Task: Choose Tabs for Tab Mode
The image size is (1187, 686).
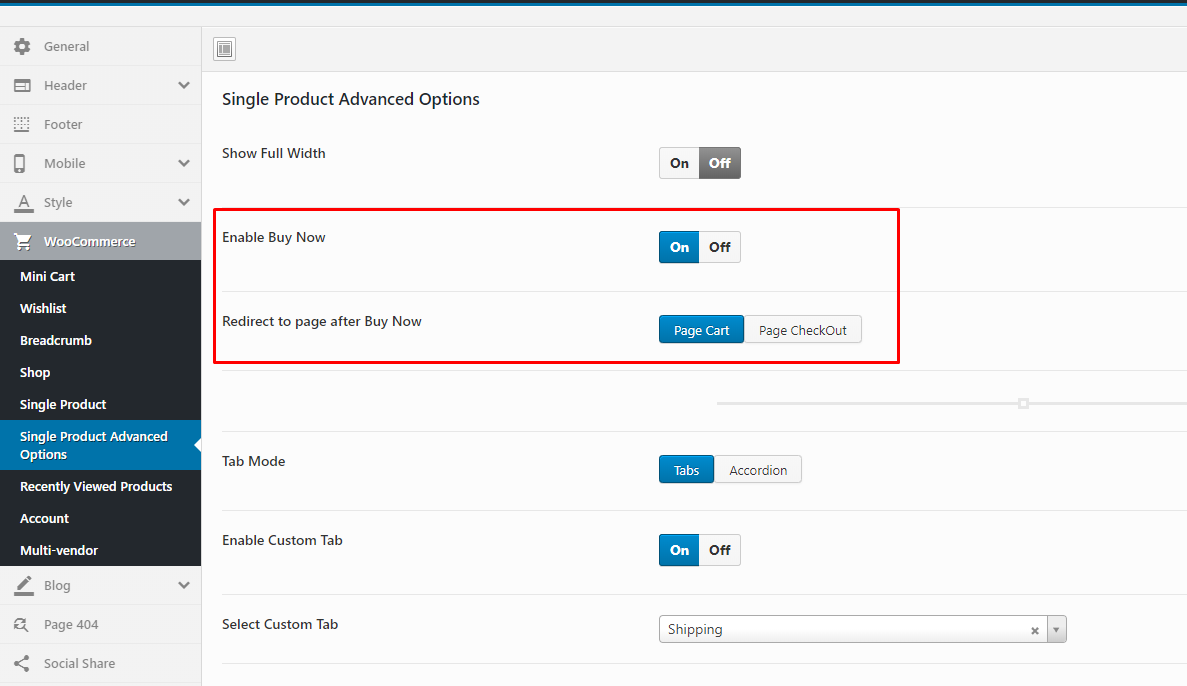Action: coord(687,469)
